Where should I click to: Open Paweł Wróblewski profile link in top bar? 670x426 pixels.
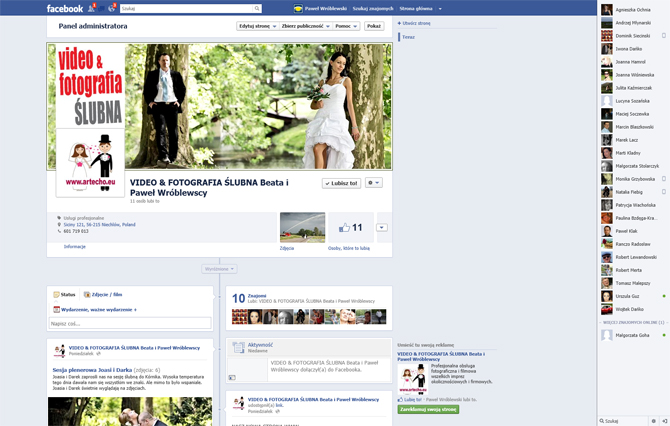coord(326,9)
